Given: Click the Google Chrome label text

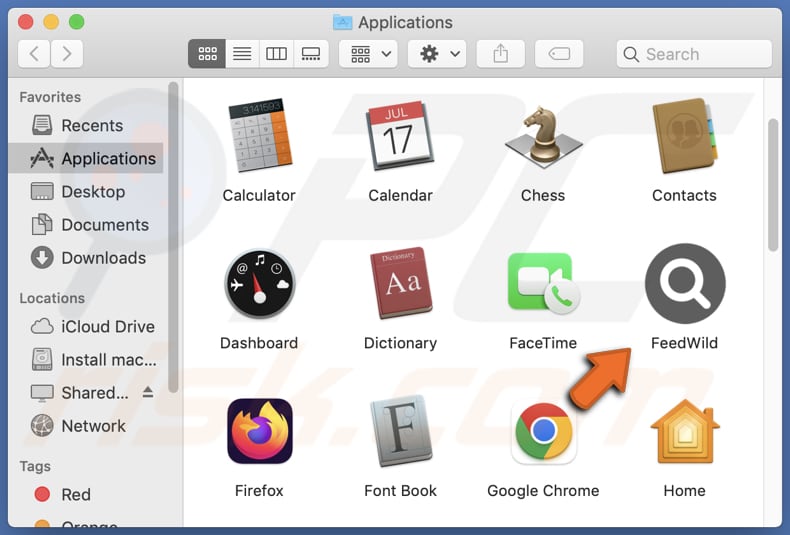Looking at the screenshot, I should (543, 491).
